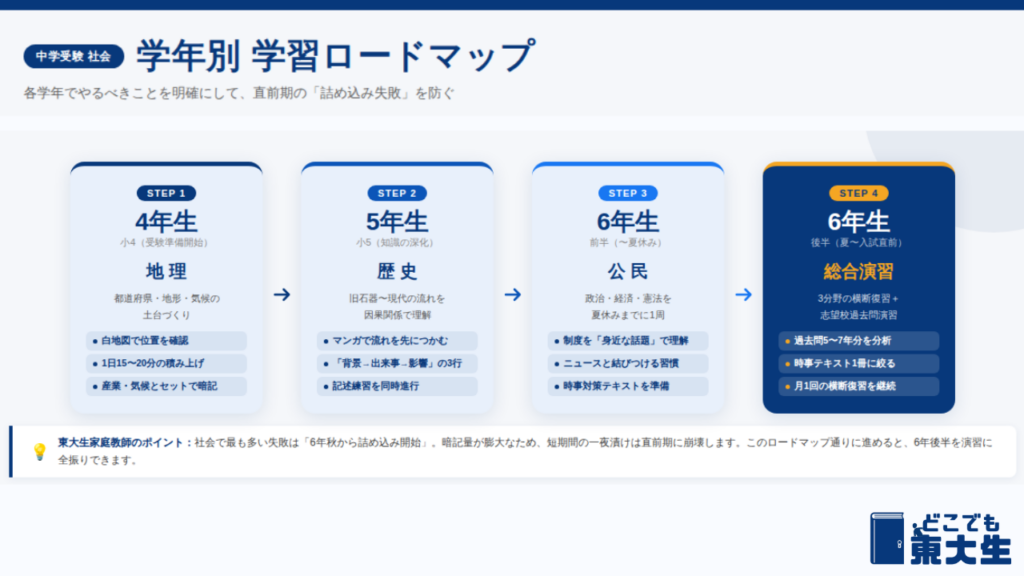This screenshot has height=576, width=1024.
Task: Click the 歴史 subject label
Action: tap(397, 271)
